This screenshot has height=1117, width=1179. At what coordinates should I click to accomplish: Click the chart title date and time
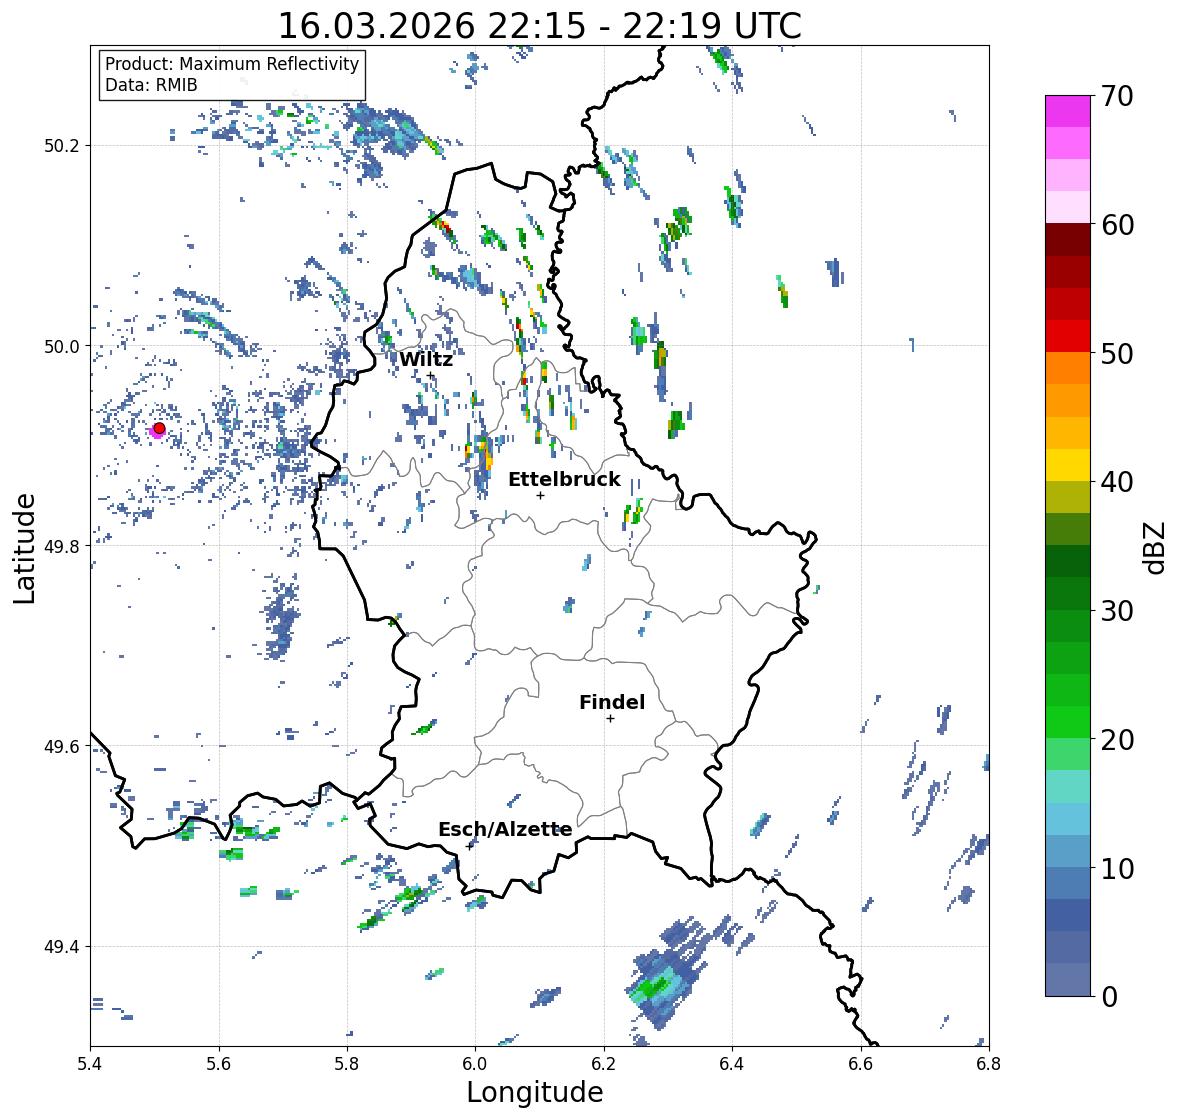(539, 26)
